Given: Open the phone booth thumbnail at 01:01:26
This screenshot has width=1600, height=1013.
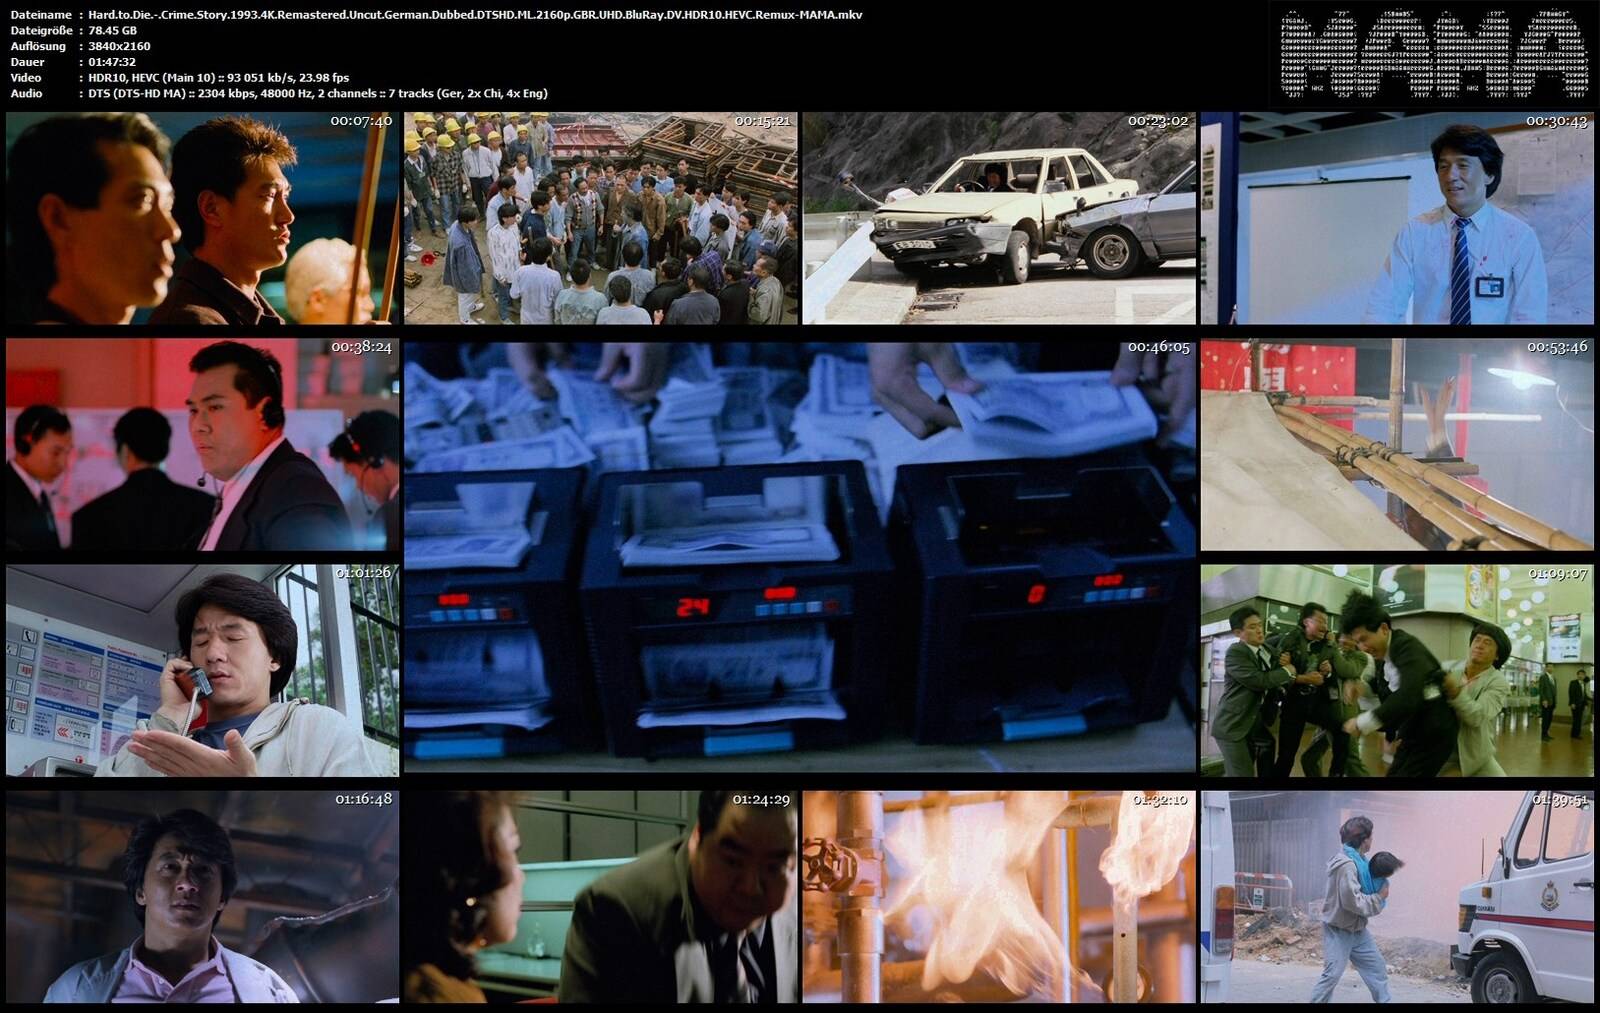Looking at the screenshot, I should (x=202, y=671).
